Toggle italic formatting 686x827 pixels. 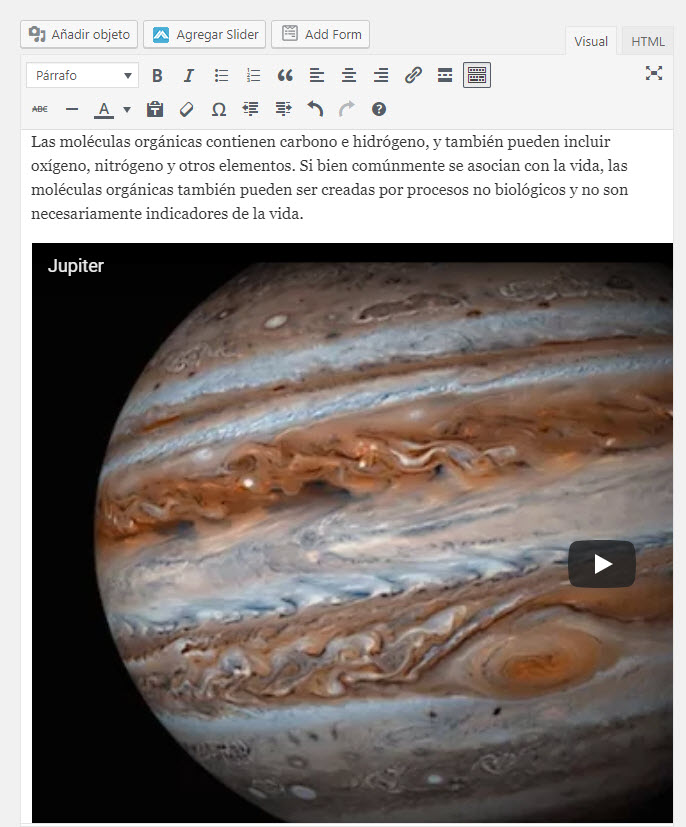tap(188, 75)
